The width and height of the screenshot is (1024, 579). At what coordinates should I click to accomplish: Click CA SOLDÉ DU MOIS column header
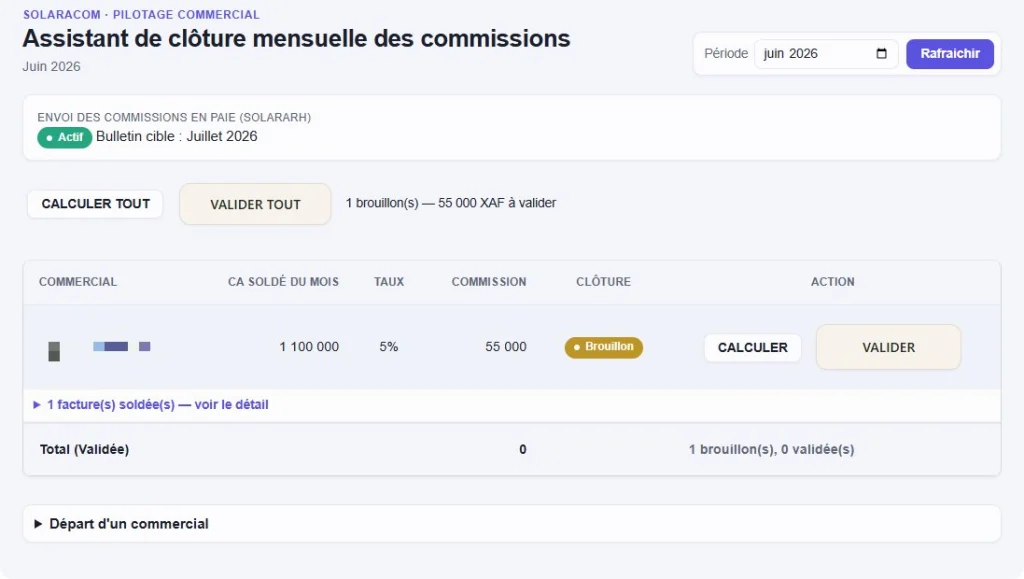283,282
